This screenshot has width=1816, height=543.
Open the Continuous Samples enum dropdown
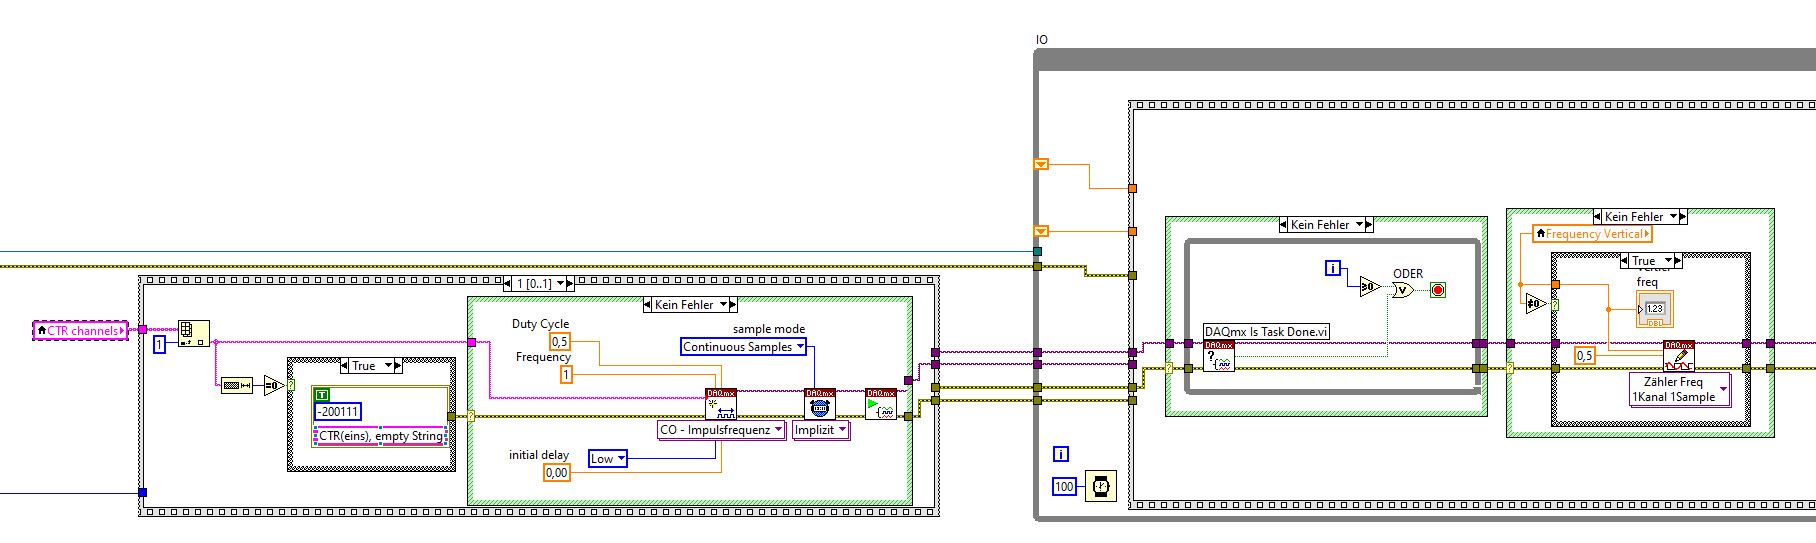point(744,347)
